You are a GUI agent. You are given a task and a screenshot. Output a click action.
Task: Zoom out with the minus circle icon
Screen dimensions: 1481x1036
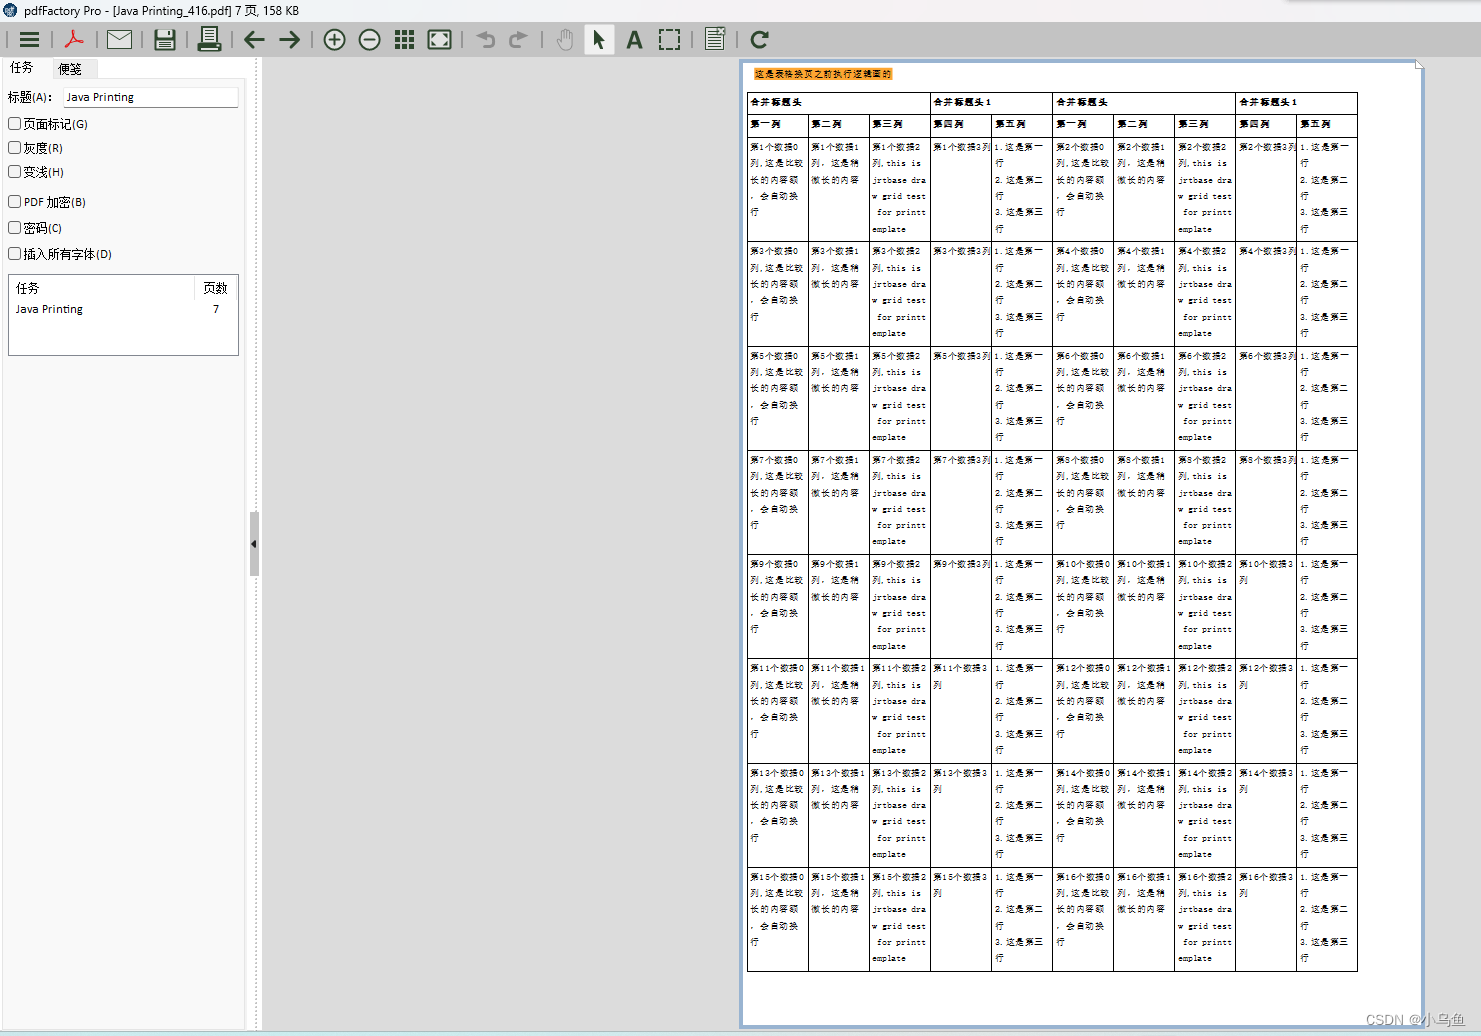[x=370, y=40]
